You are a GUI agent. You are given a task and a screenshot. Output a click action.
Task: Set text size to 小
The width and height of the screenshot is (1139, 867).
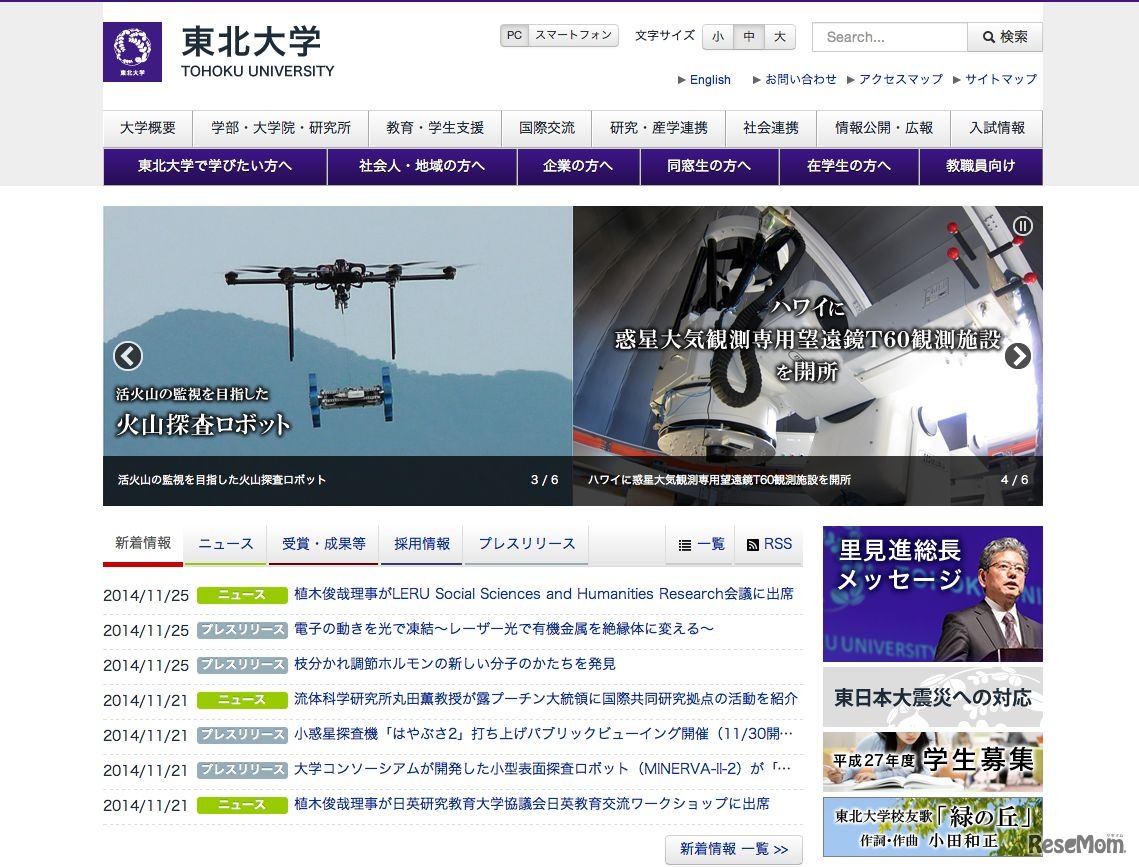(x=718, y=37)
